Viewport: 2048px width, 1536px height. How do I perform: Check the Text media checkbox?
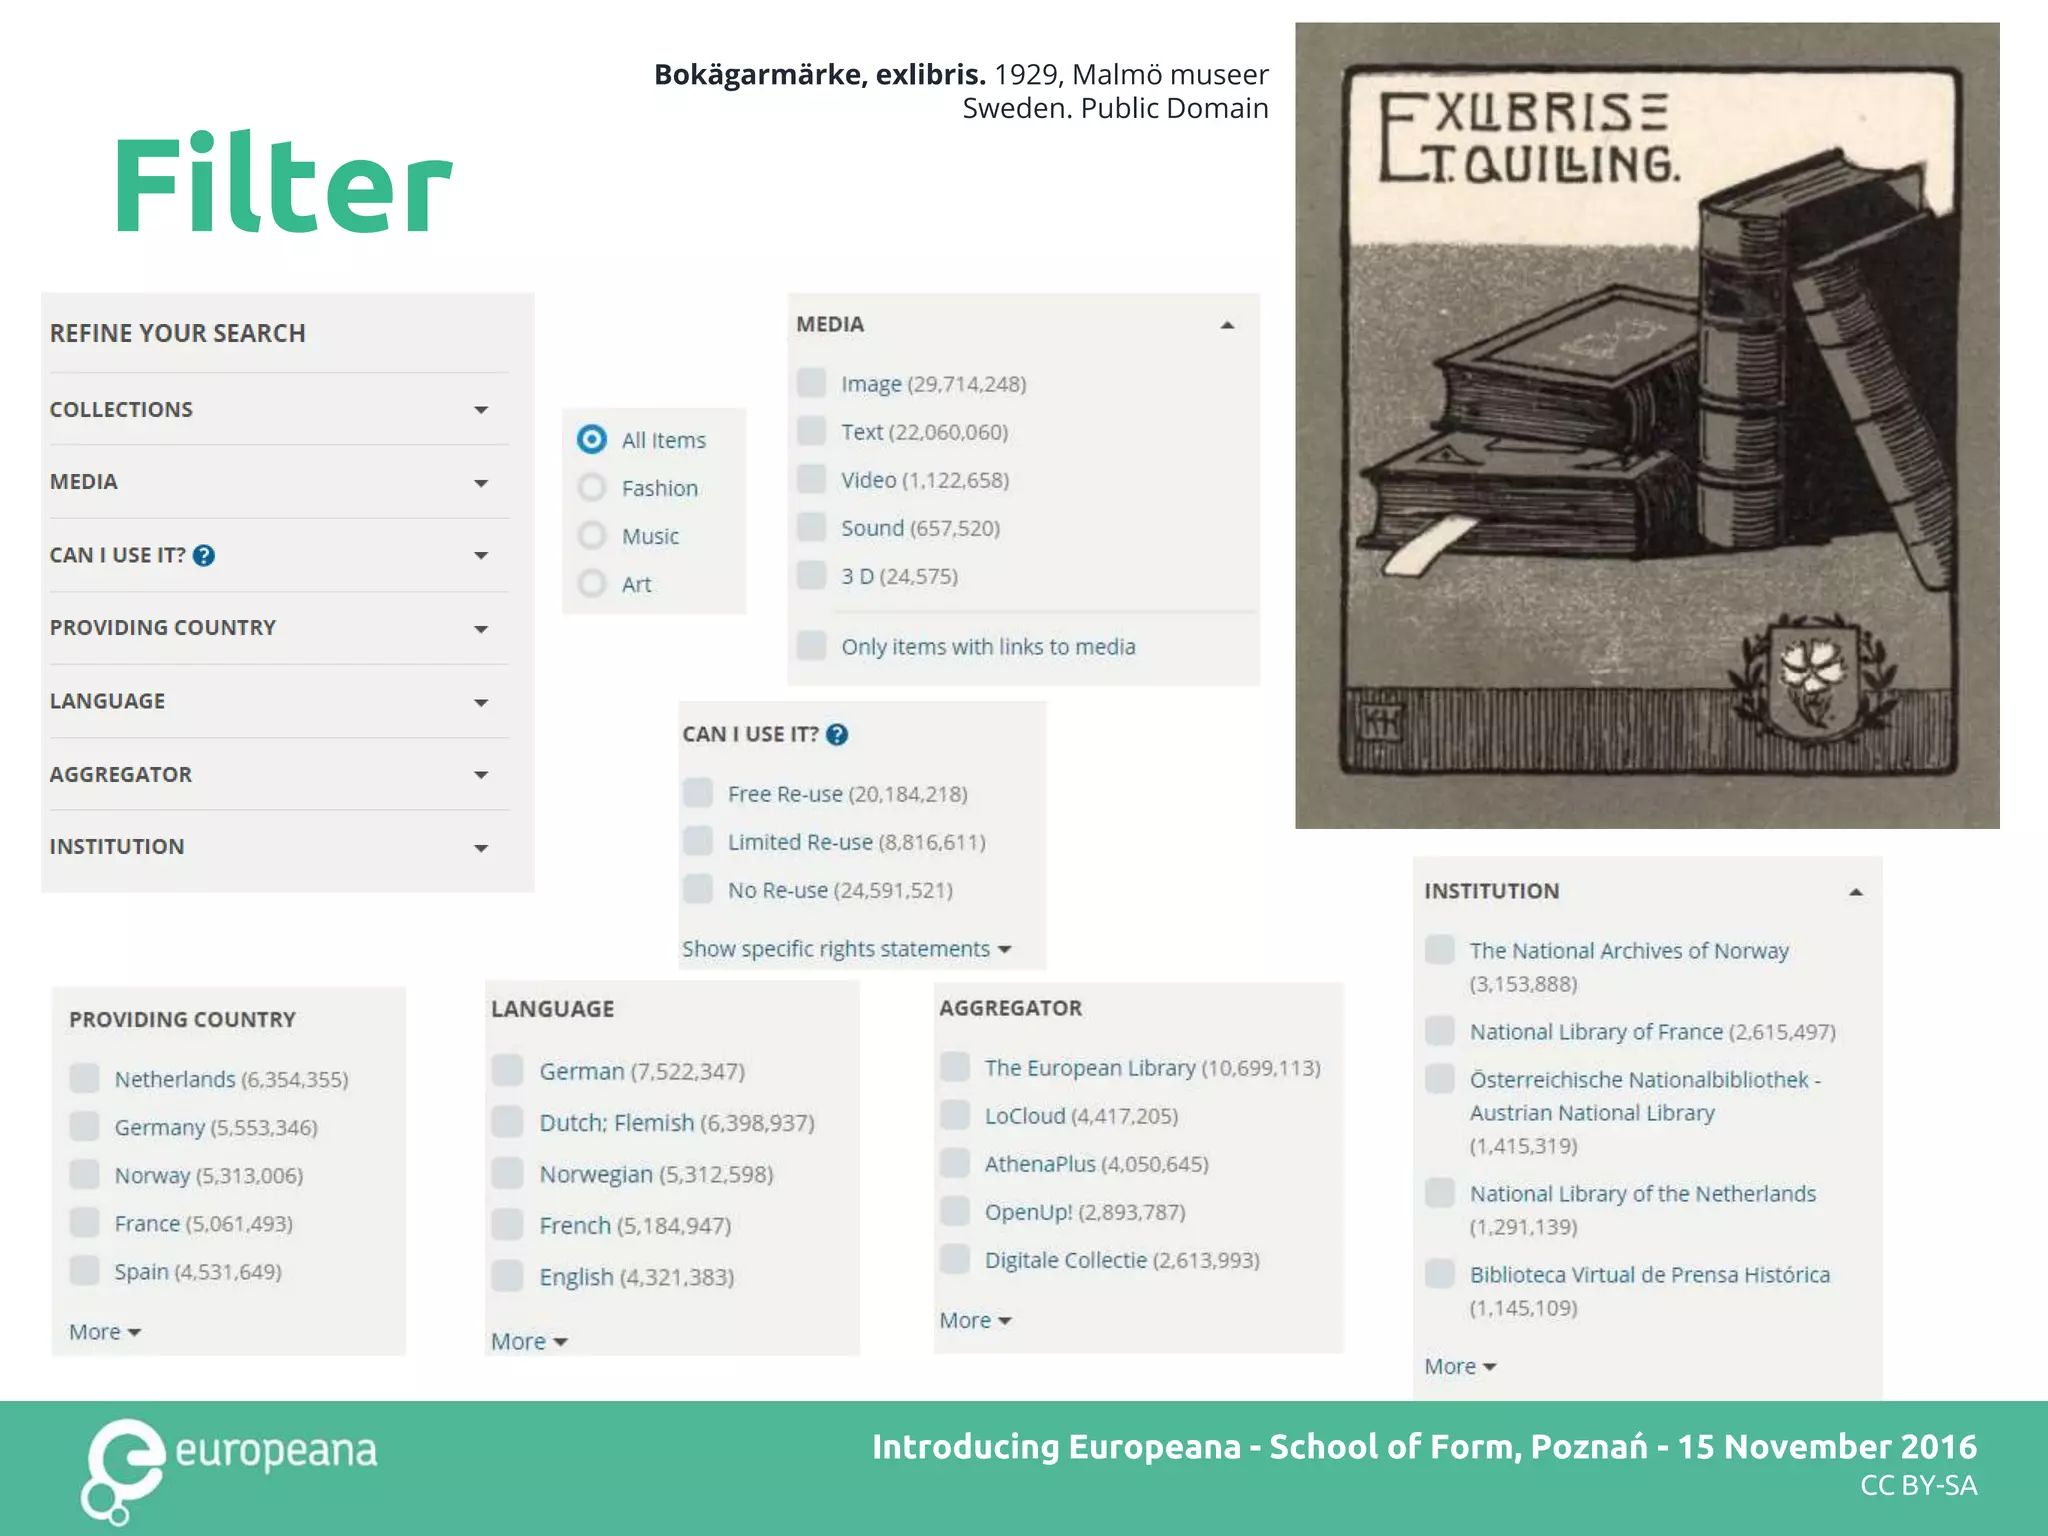[x=811, y=431]
